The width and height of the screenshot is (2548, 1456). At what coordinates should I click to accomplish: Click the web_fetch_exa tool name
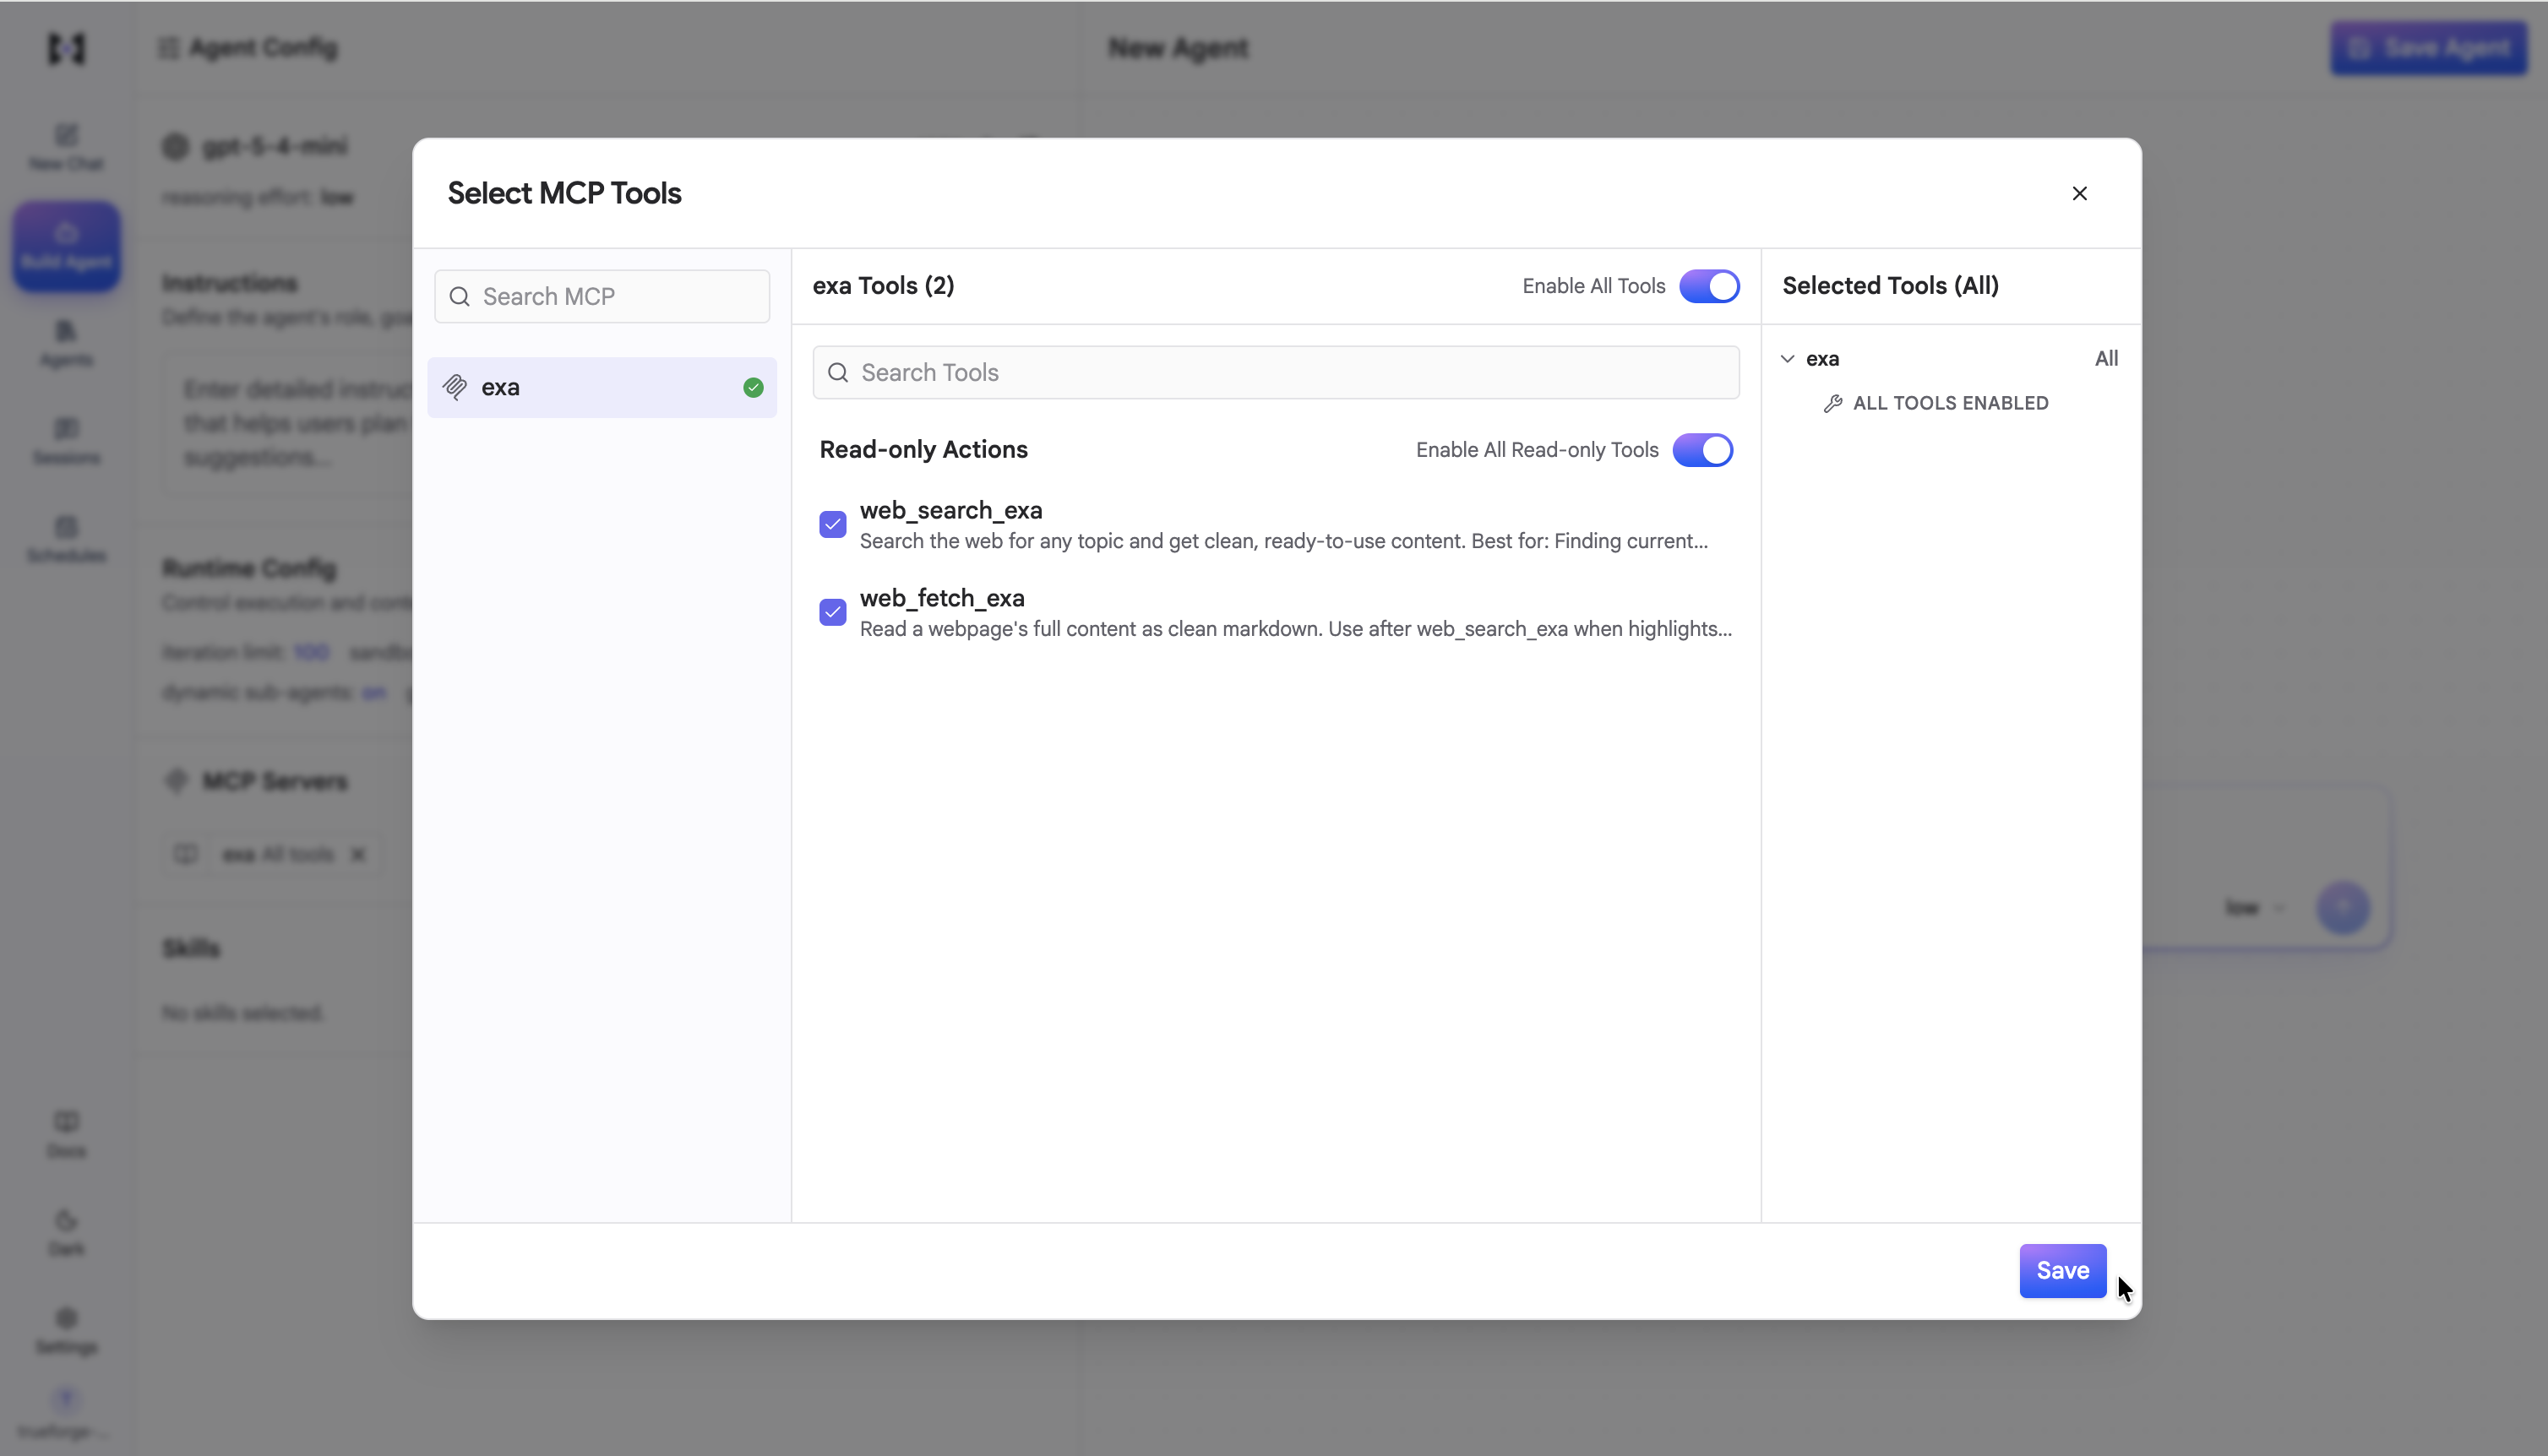pyautogui.click(x=941, y=598)
